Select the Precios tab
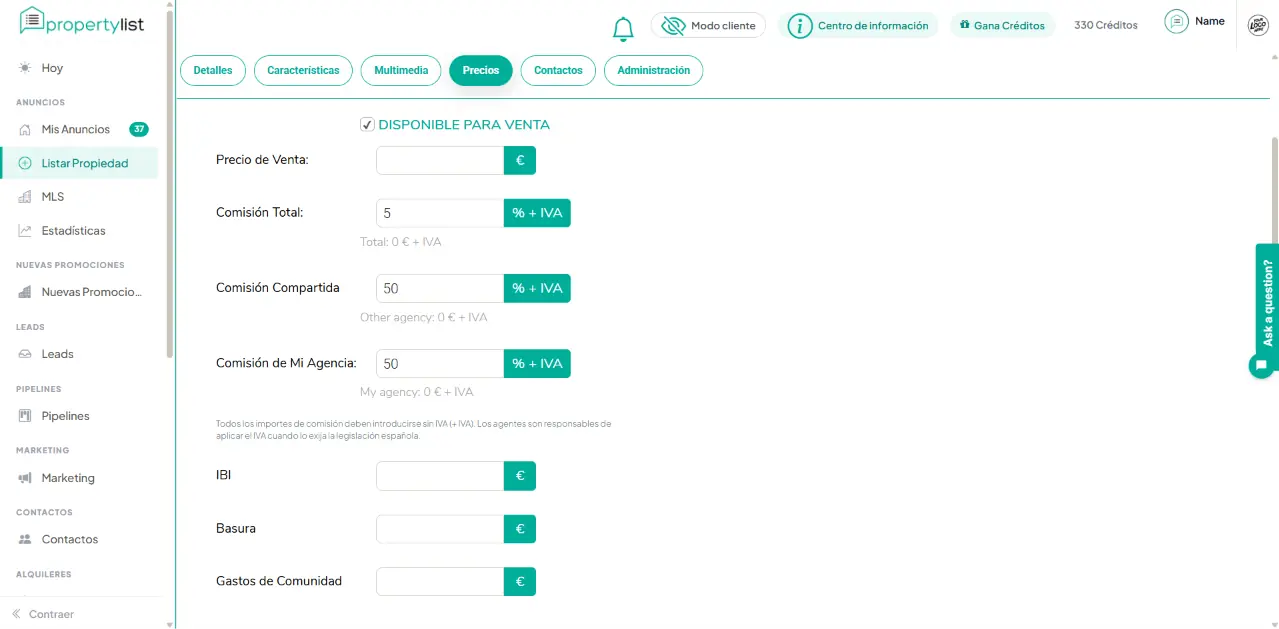Screen dimensions: 1279x629 tap(481, 71)
